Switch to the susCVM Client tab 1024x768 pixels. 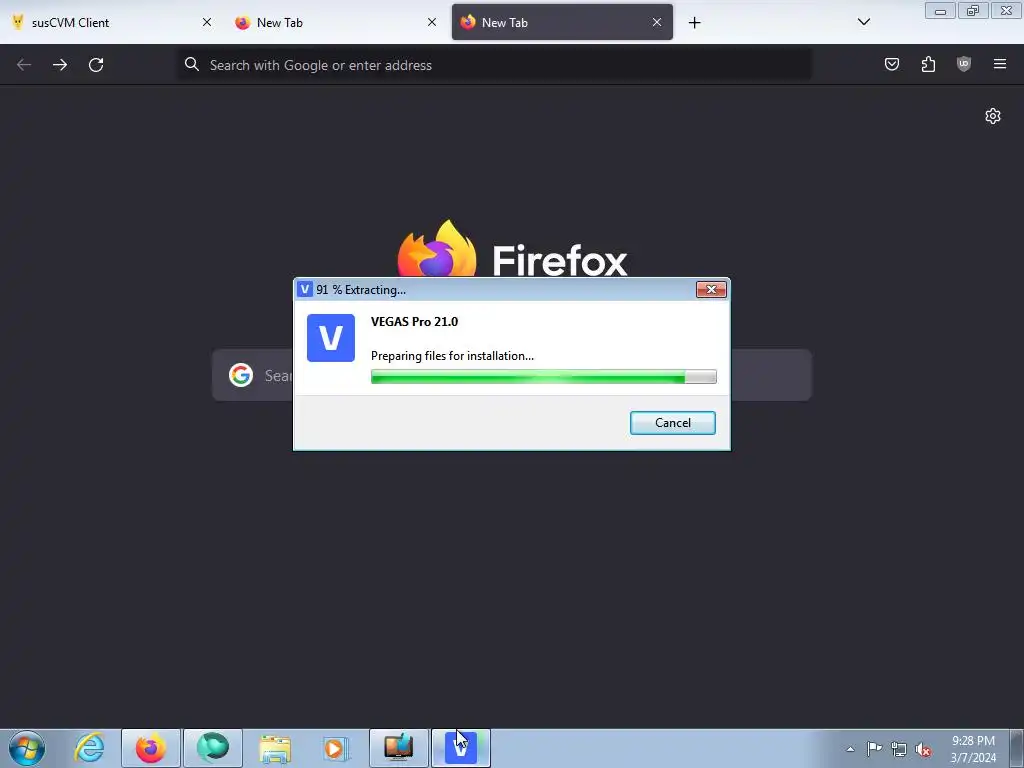click(x=111, y=22)
